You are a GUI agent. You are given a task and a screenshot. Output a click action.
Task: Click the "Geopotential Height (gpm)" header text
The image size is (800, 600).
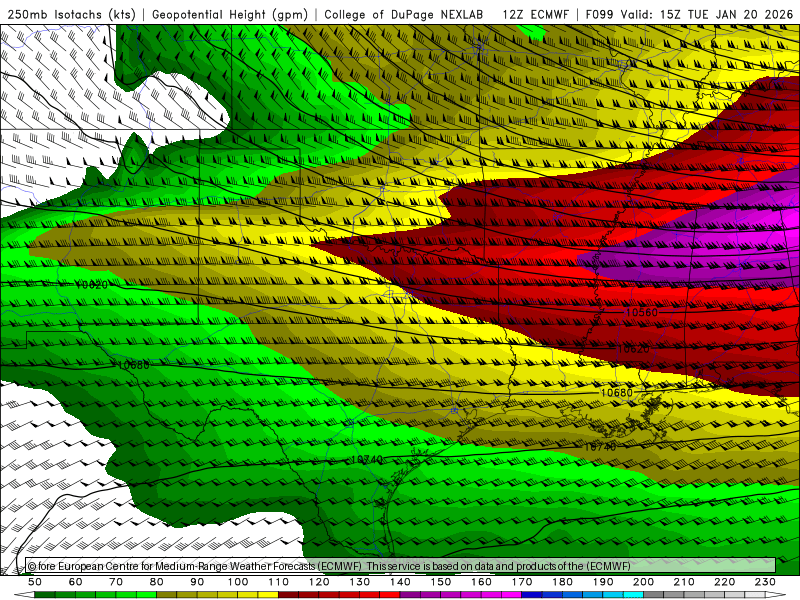pyautogui.click(x=230, y=15)
